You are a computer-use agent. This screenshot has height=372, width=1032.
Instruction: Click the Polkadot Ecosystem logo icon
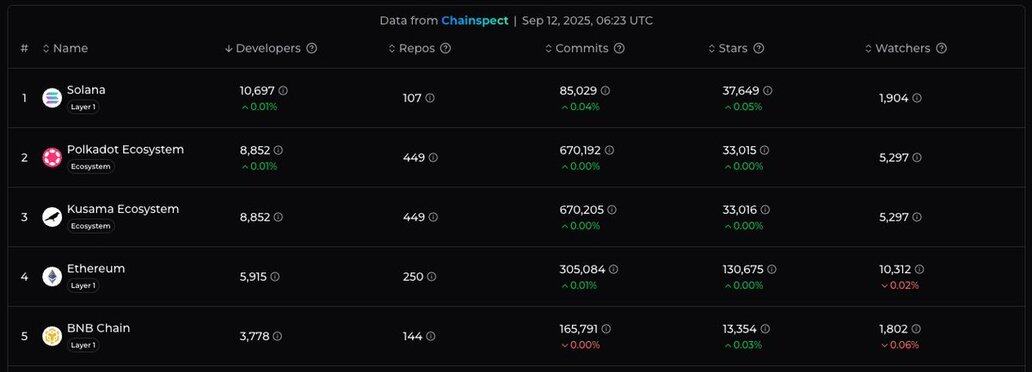pyautogui.click(x=52, y=157)
